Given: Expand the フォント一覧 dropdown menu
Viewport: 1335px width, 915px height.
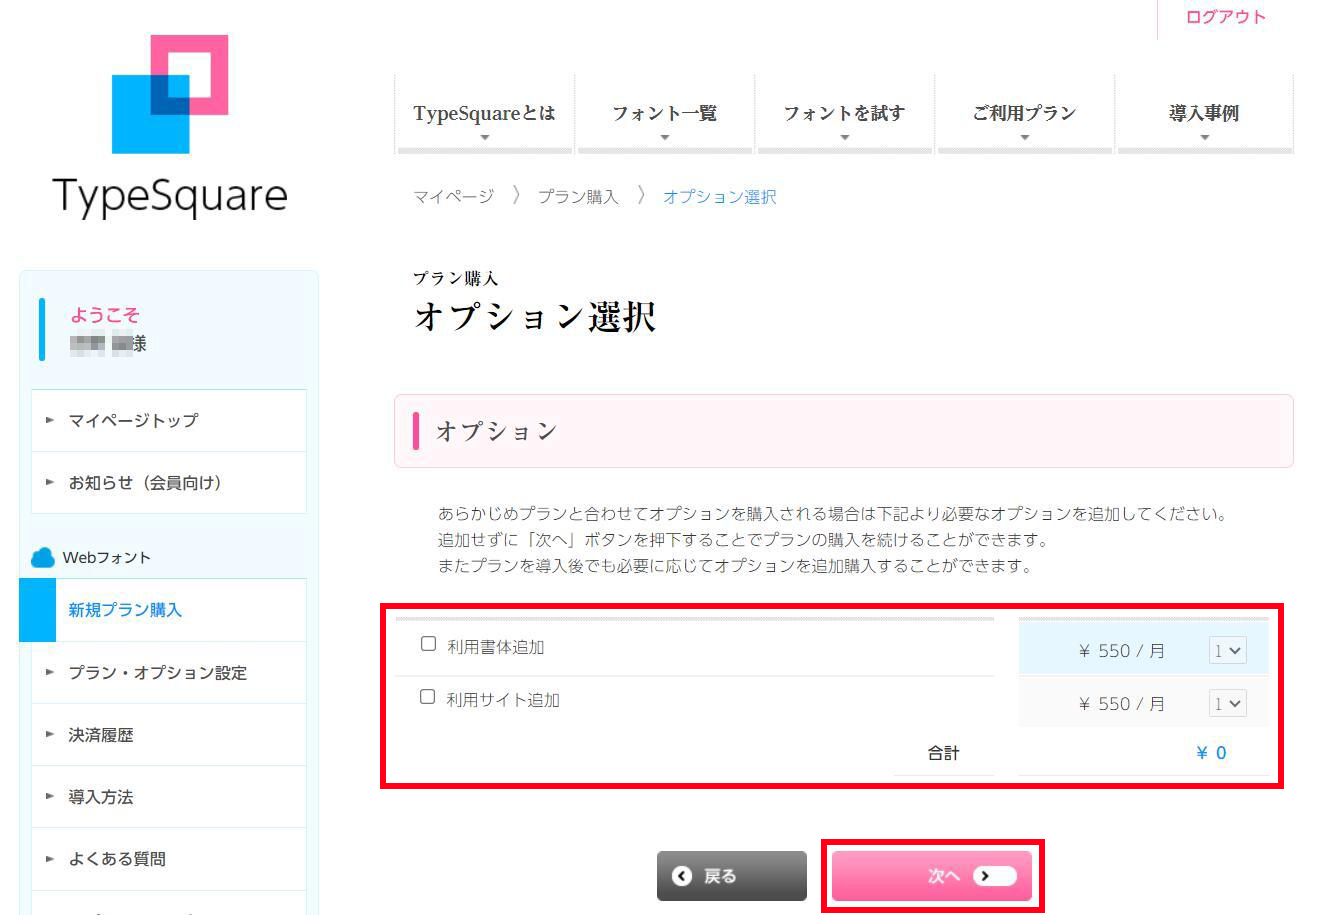Looking at the screenshot, I should [665, 113].
